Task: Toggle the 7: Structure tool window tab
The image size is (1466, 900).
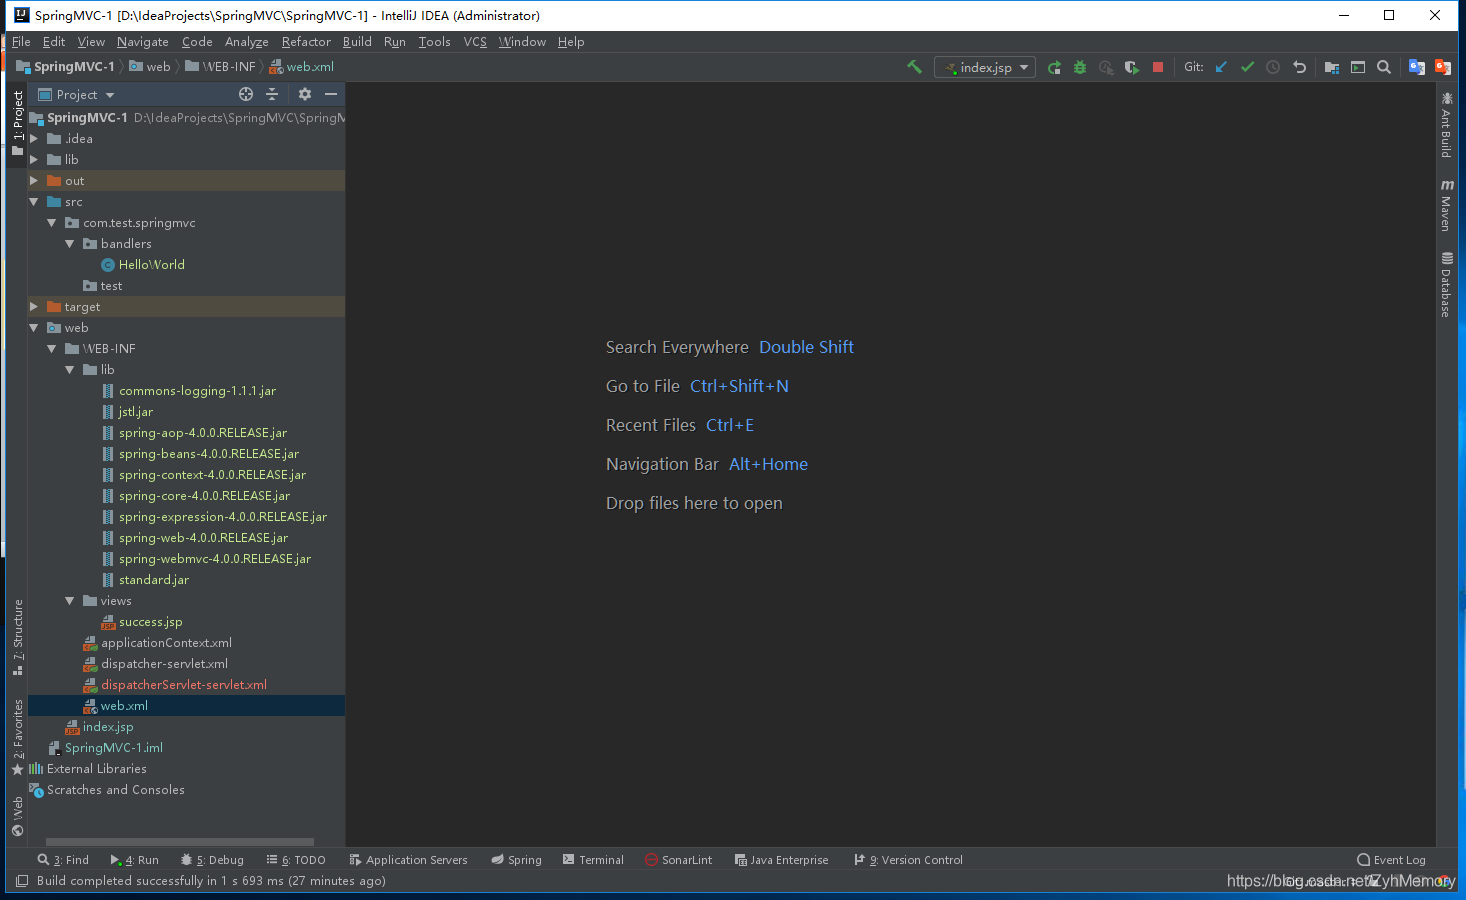Action: coord(17,637)
